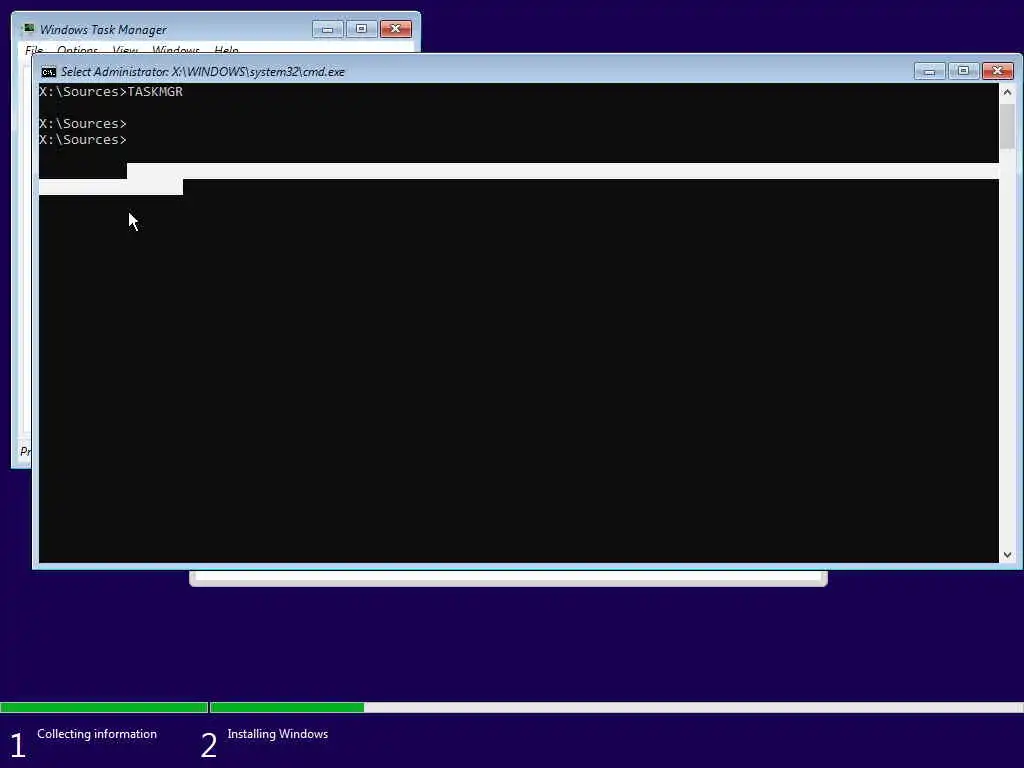The width and height of the screenshot is (1024, 768).
Task: Click the Windows Task Manager title text
Action: pyautogui.click(x=103, y=30)
